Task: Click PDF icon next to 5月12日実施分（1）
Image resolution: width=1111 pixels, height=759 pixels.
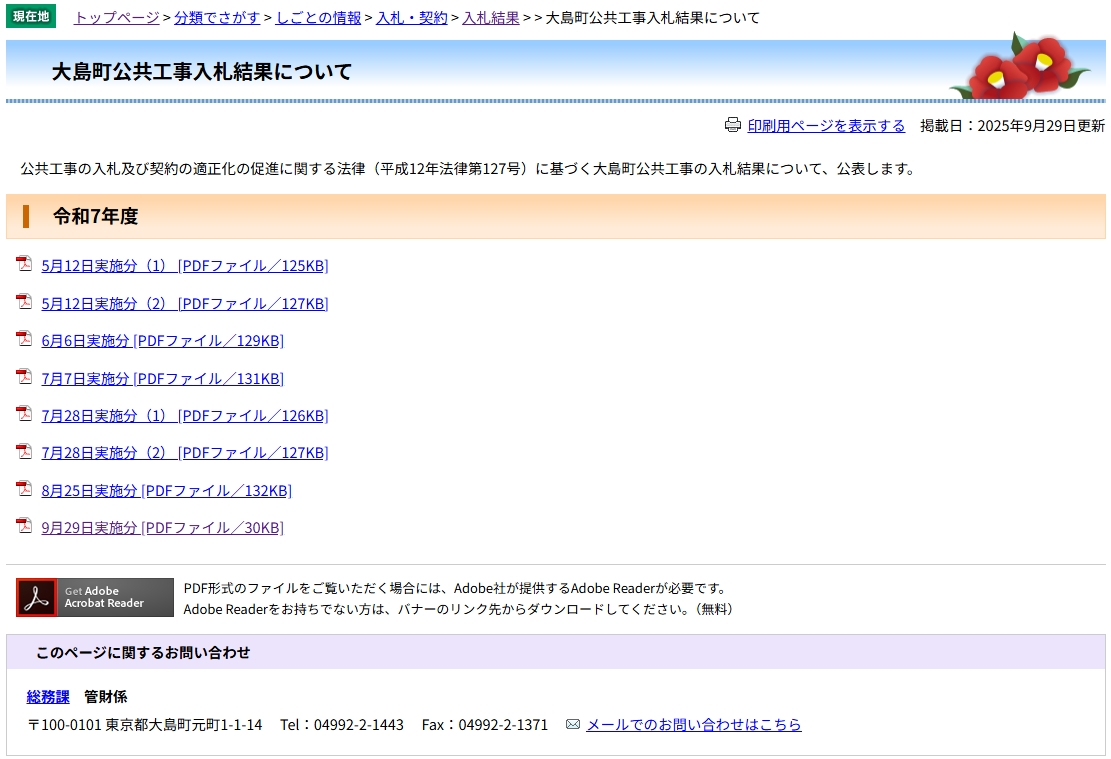Action: point(24,264)
